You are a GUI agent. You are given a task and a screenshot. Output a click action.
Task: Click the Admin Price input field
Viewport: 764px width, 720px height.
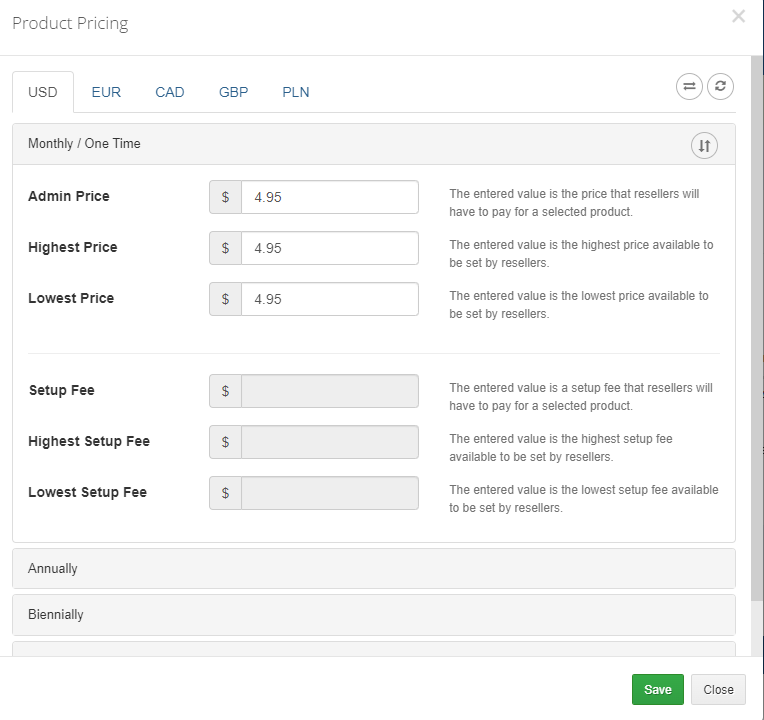coord(330,197)
